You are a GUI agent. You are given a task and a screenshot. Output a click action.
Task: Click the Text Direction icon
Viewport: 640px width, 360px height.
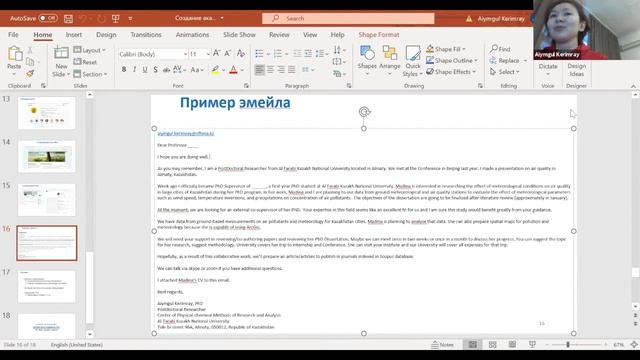pos(338,50)
